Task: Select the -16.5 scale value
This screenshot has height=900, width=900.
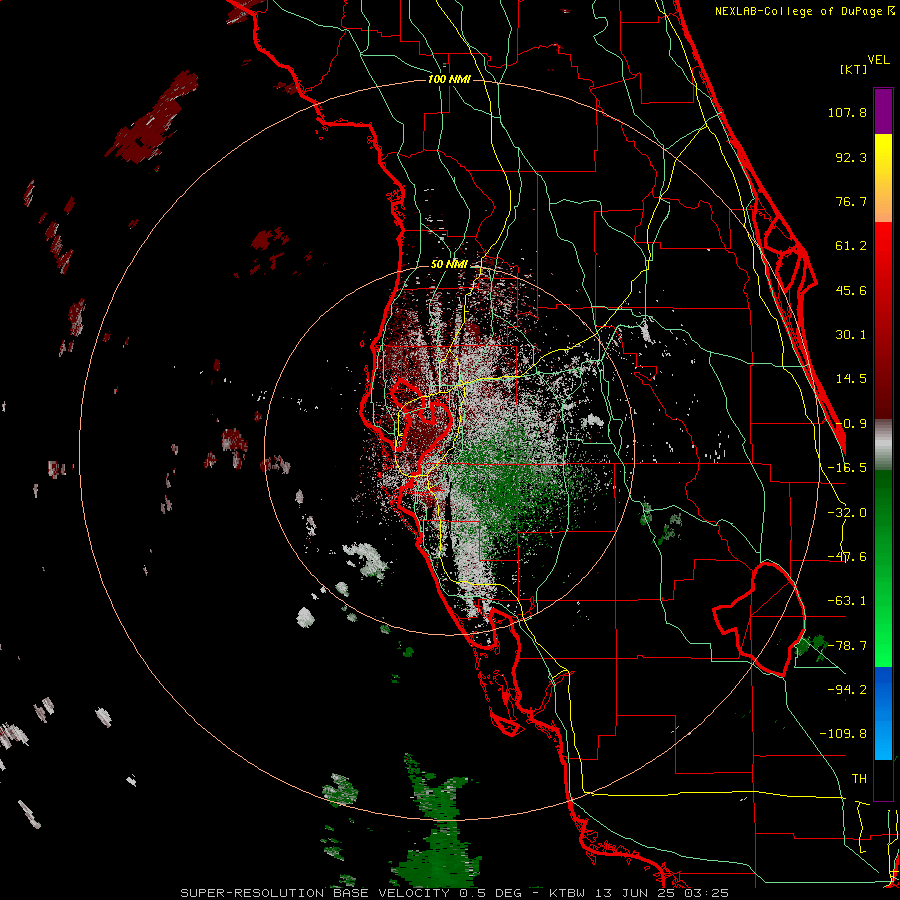Action: pyautogui.click(x=847, y=468)
